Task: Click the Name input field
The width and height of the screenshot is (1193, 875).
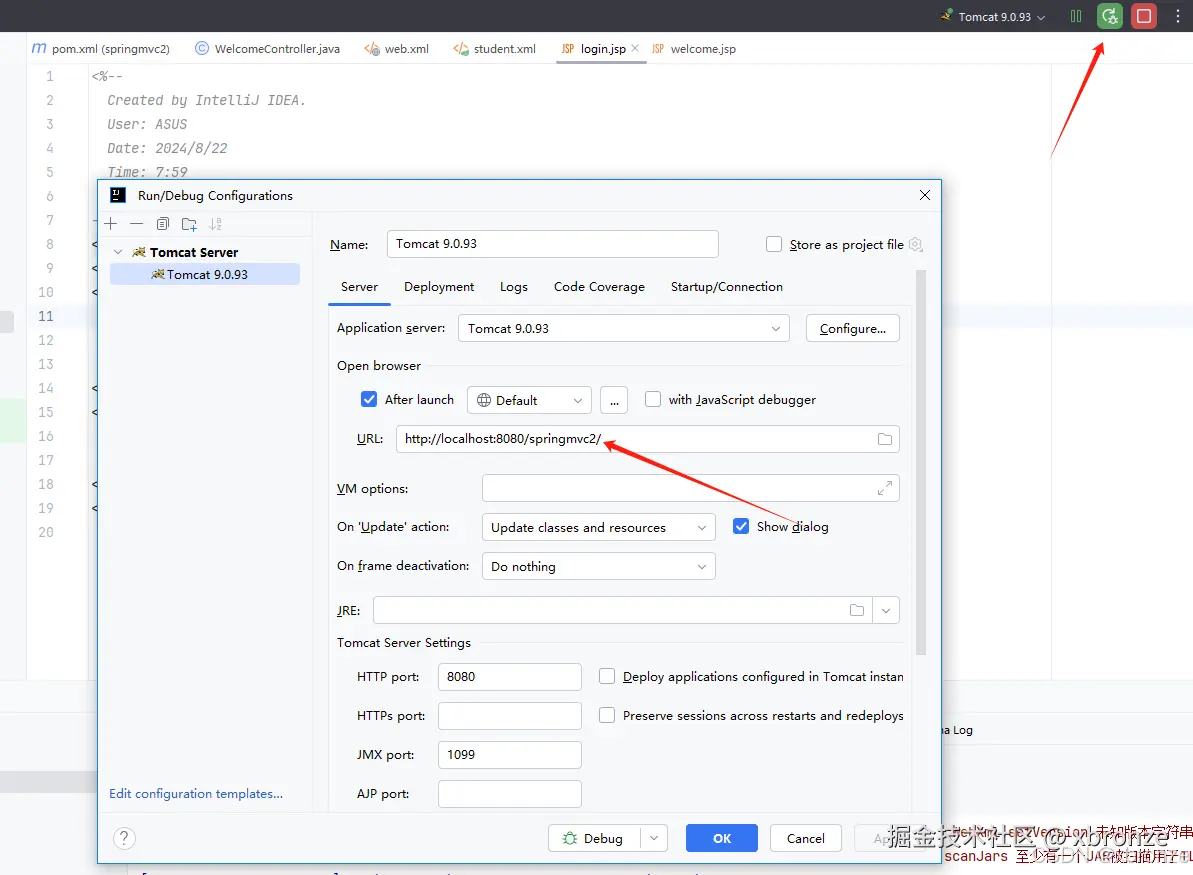Action: tap(552, 244)
